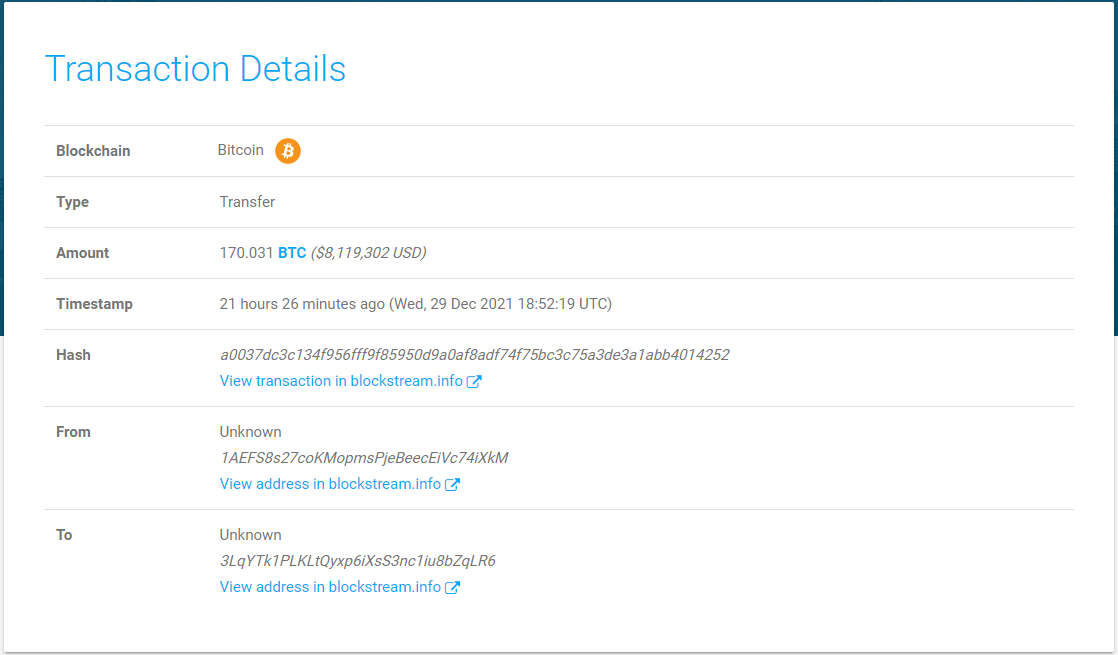Open View address link under To
1118x655 pixels.
(x=330, y=587)
